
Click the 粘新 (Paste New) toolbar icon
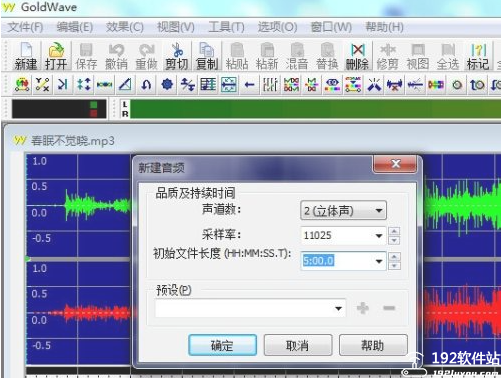[267, 56]
